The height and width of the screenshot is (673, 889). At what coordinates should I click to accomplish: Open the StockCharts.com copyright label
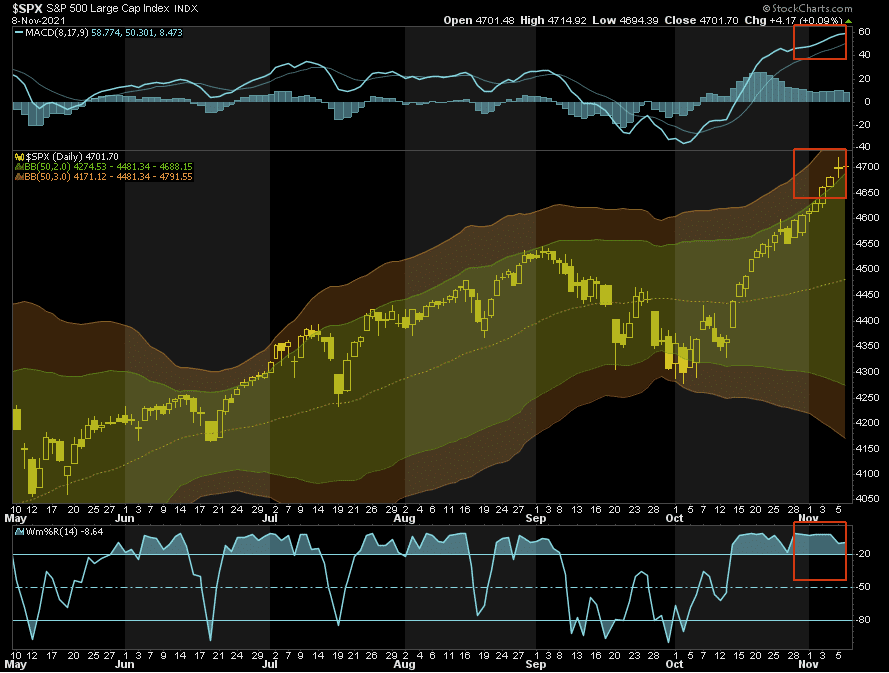(807, 8)
